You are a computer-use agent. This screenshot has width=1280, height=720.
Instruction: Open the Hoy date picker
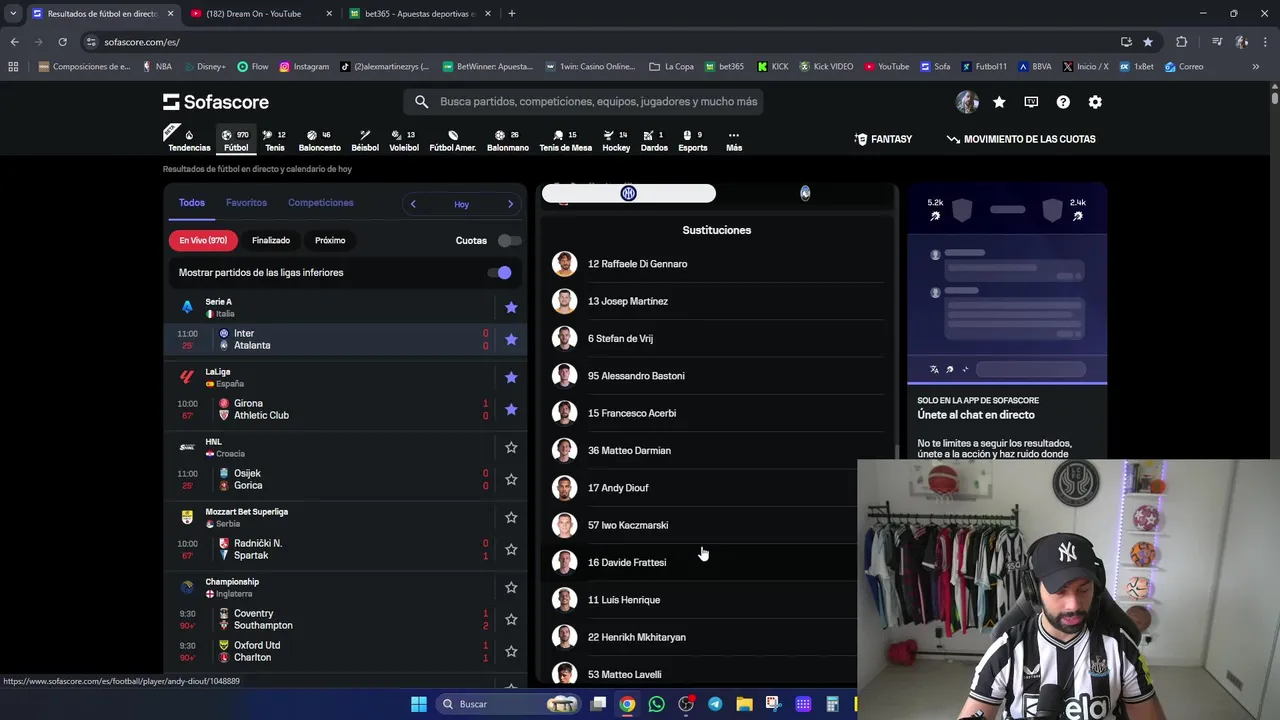[x=461, y=204]
